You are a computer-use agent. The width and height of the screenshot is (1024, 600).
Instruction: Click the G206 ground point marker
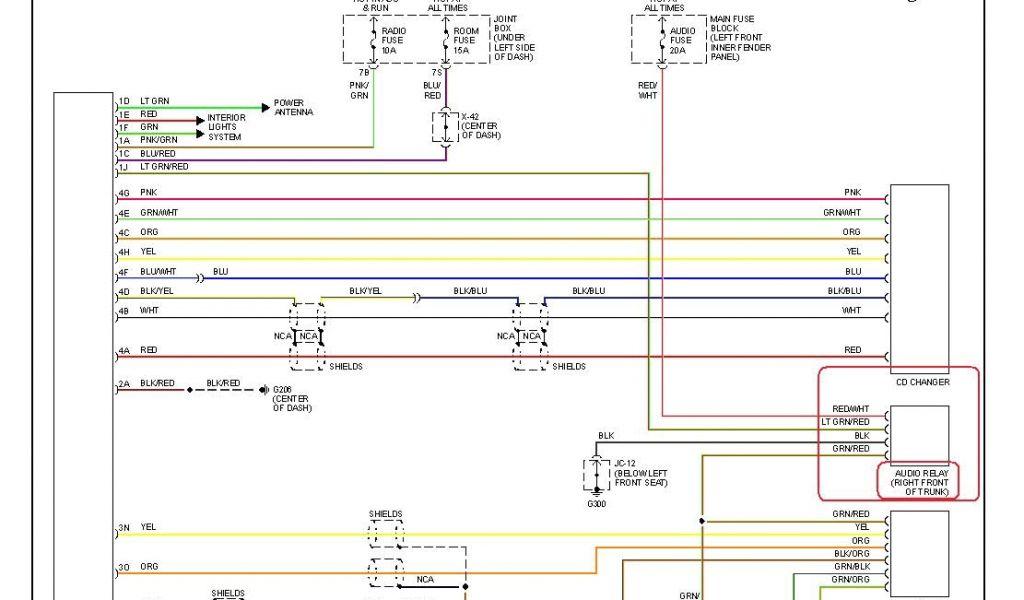coord(264,390)
